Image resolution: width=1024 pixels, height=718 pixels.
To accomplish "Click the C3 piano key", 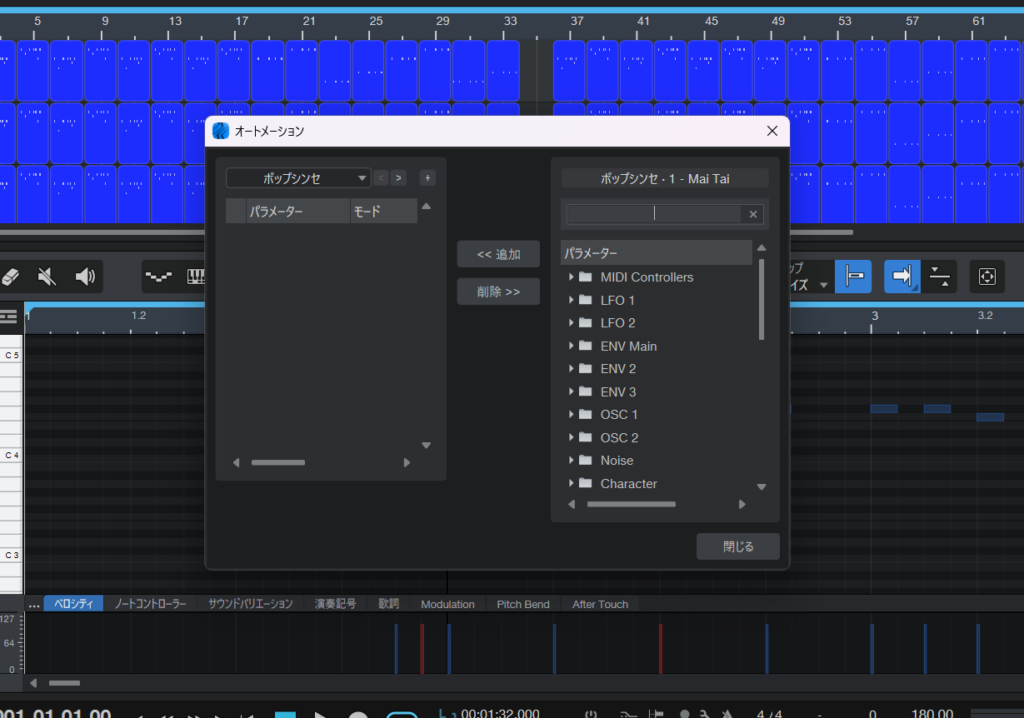I will 12,555.
